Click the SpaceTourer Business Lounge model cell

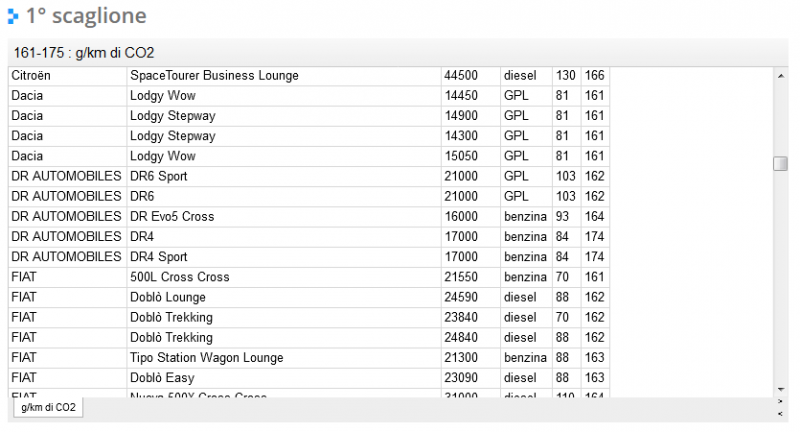click(207, 76)
